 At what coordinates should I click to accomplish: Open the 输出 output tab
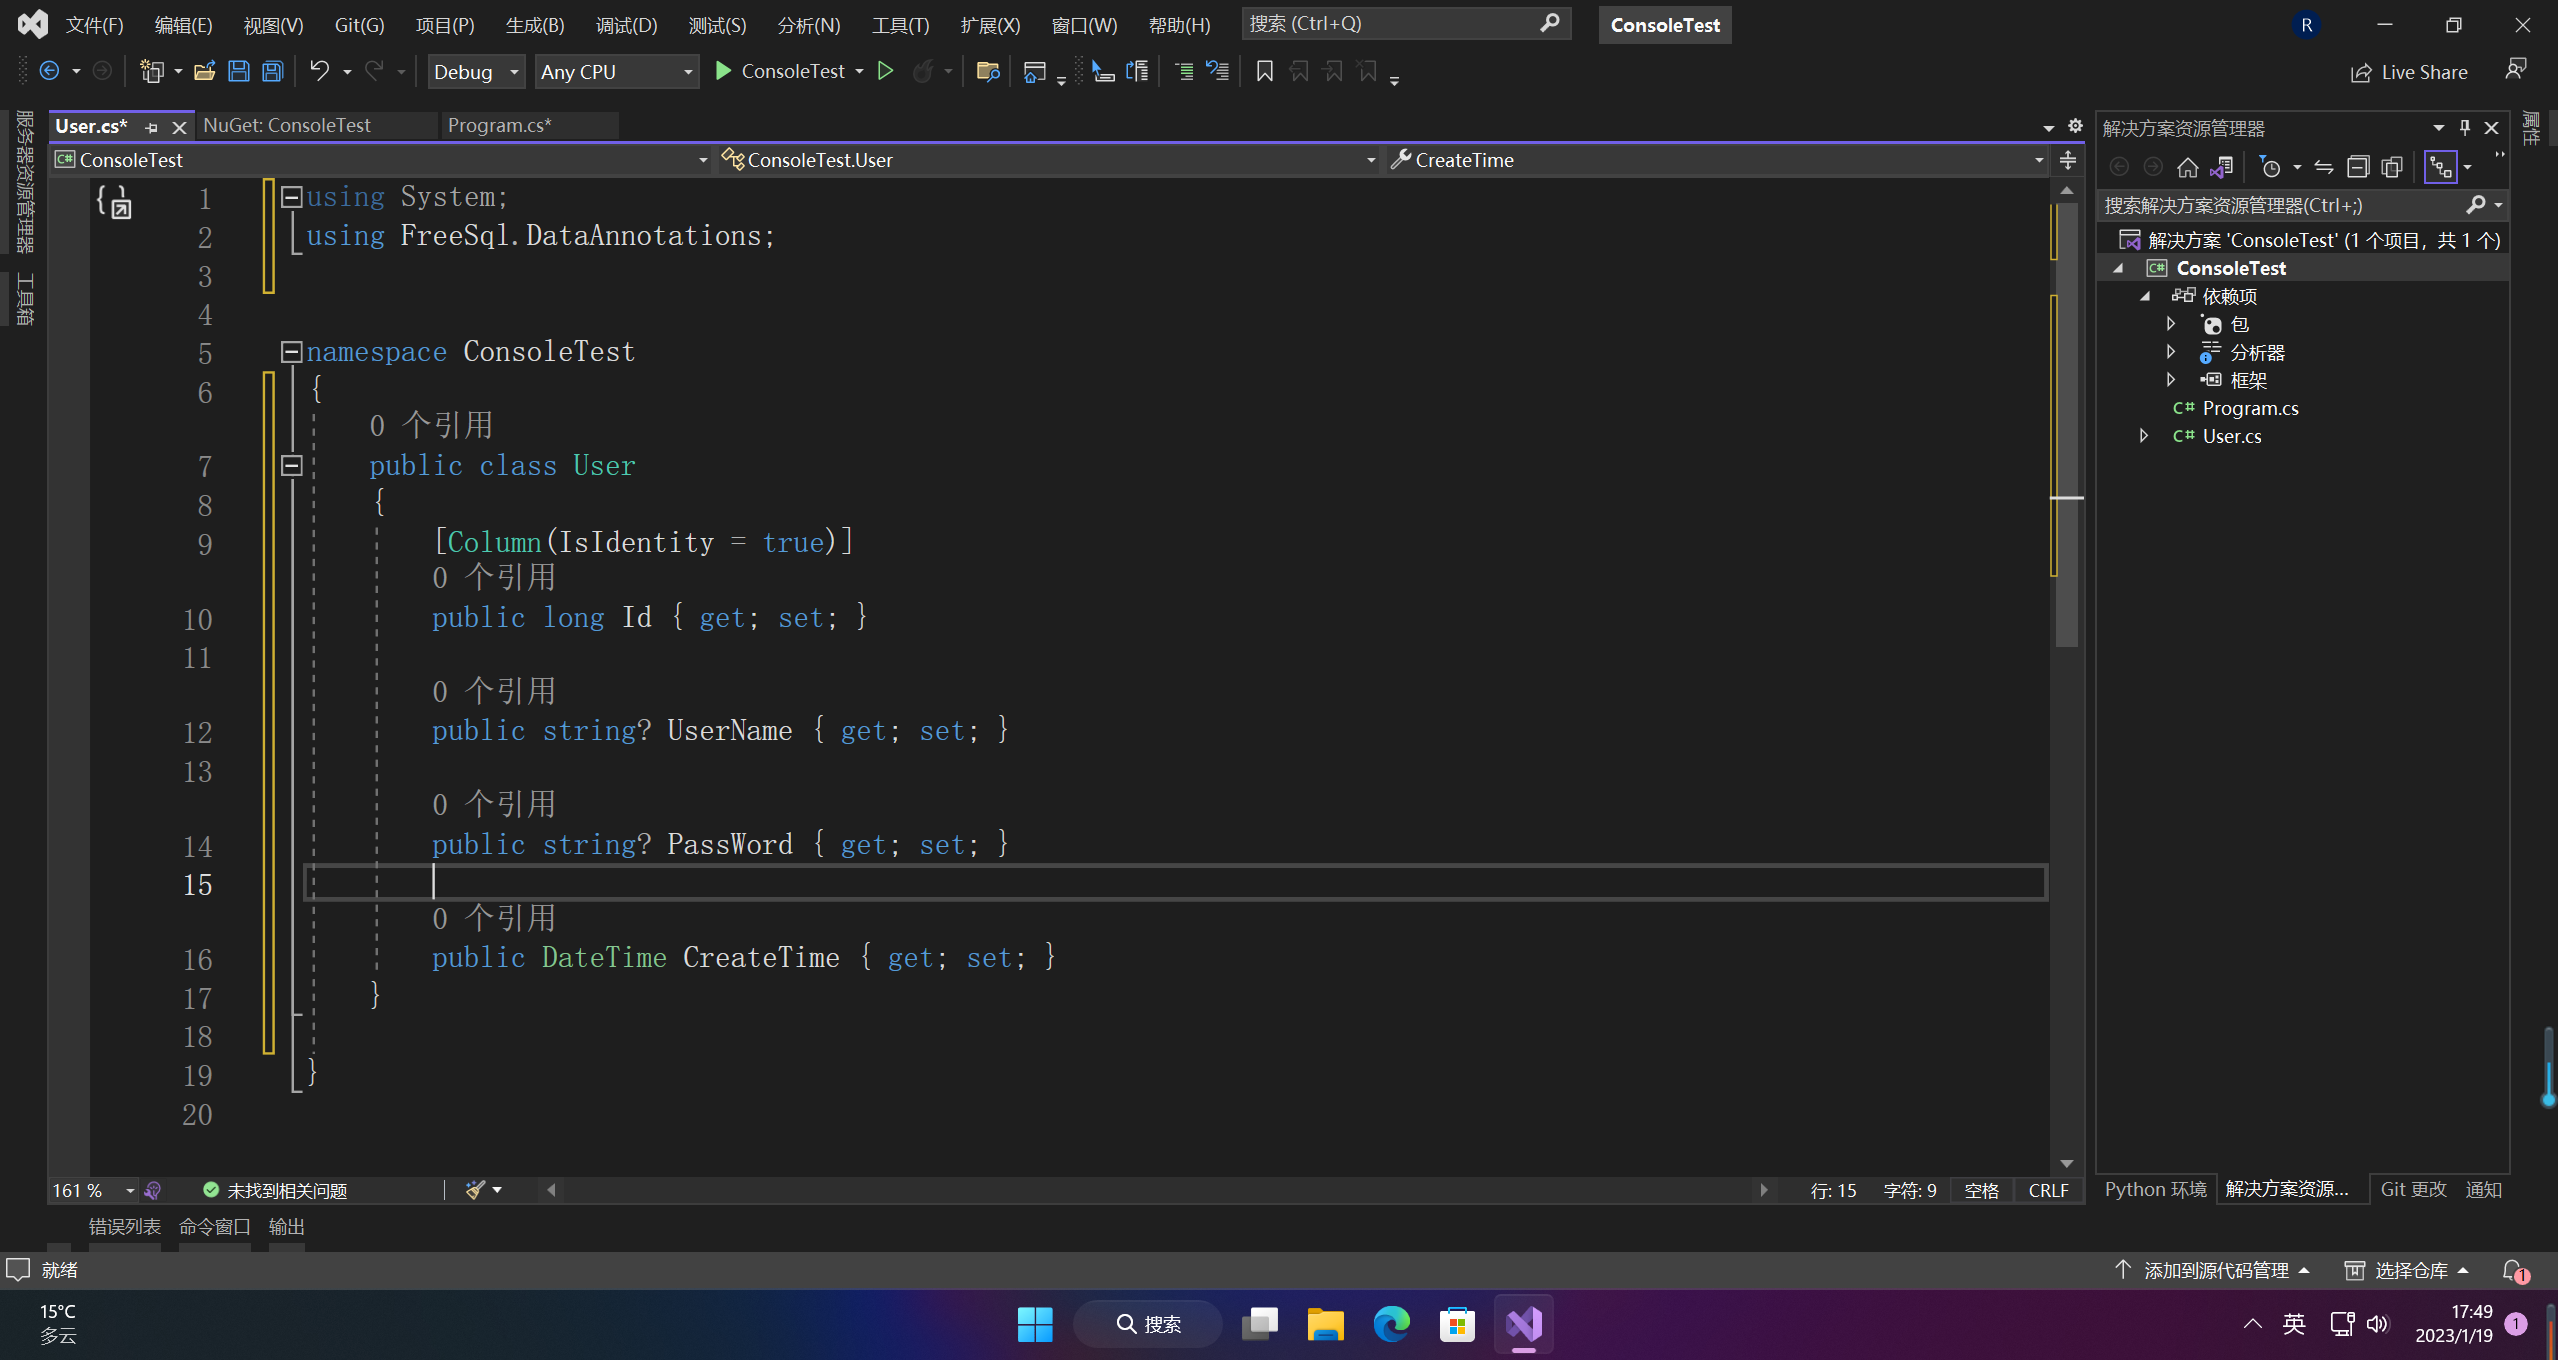(286, 1227)
